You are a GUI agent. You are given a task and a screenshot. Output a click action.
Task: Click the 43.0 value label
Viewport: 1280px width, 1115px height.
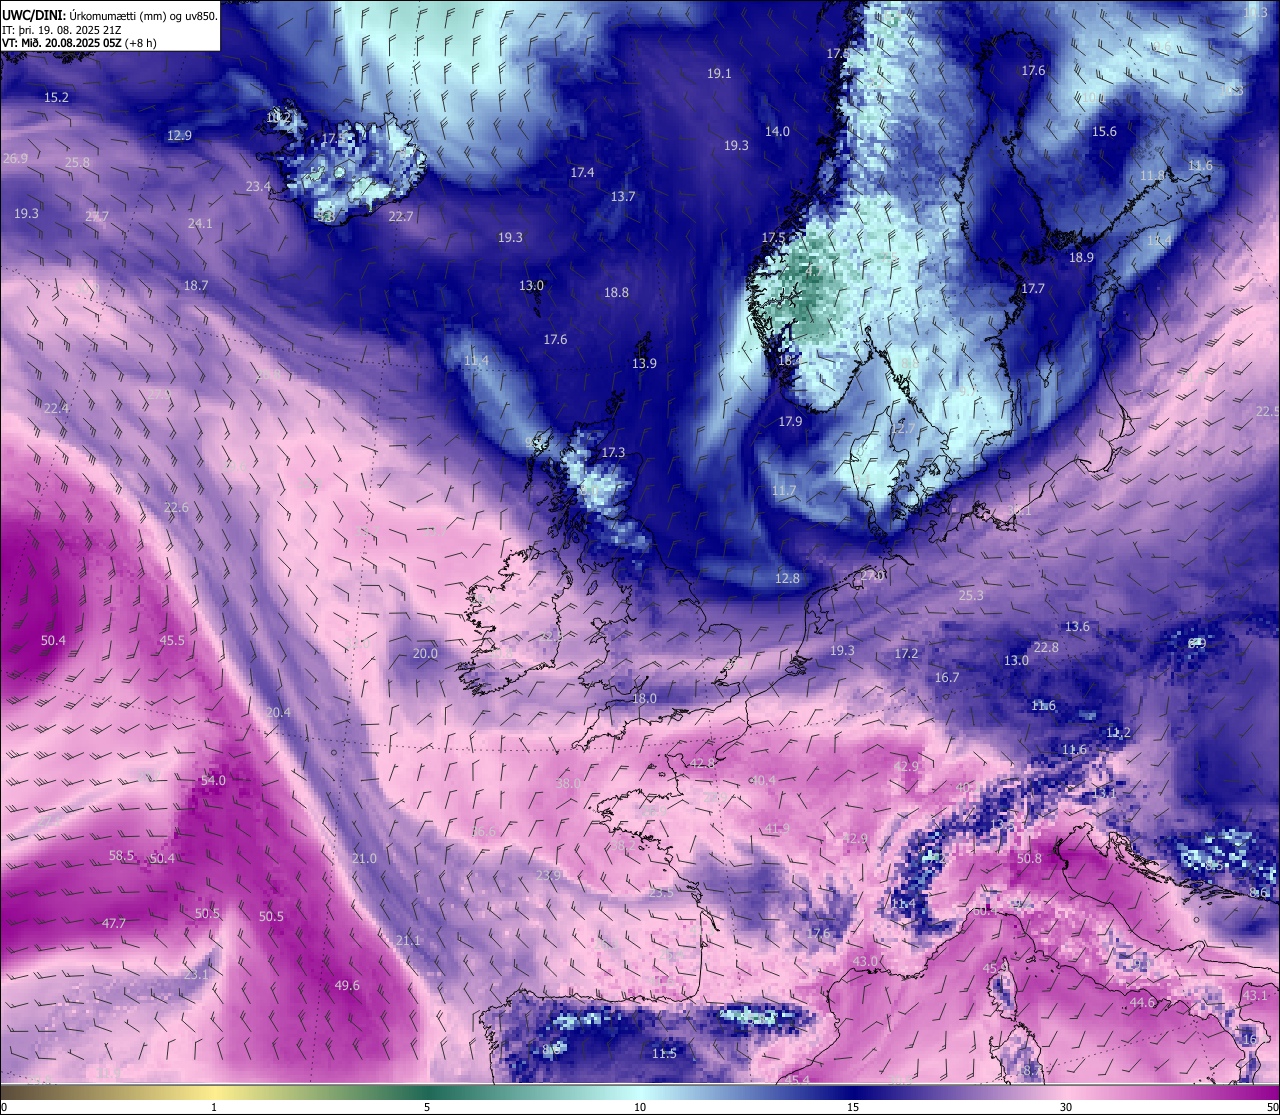(x=865, y=961)
